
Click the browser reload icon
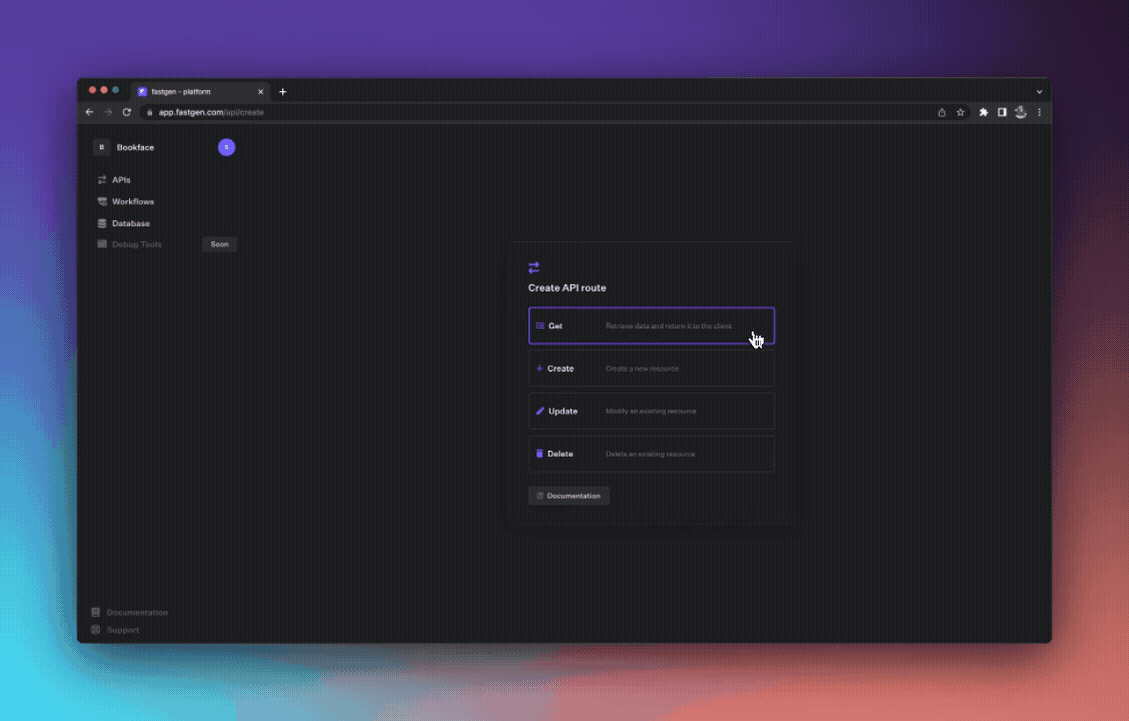(x=127, y=113)
